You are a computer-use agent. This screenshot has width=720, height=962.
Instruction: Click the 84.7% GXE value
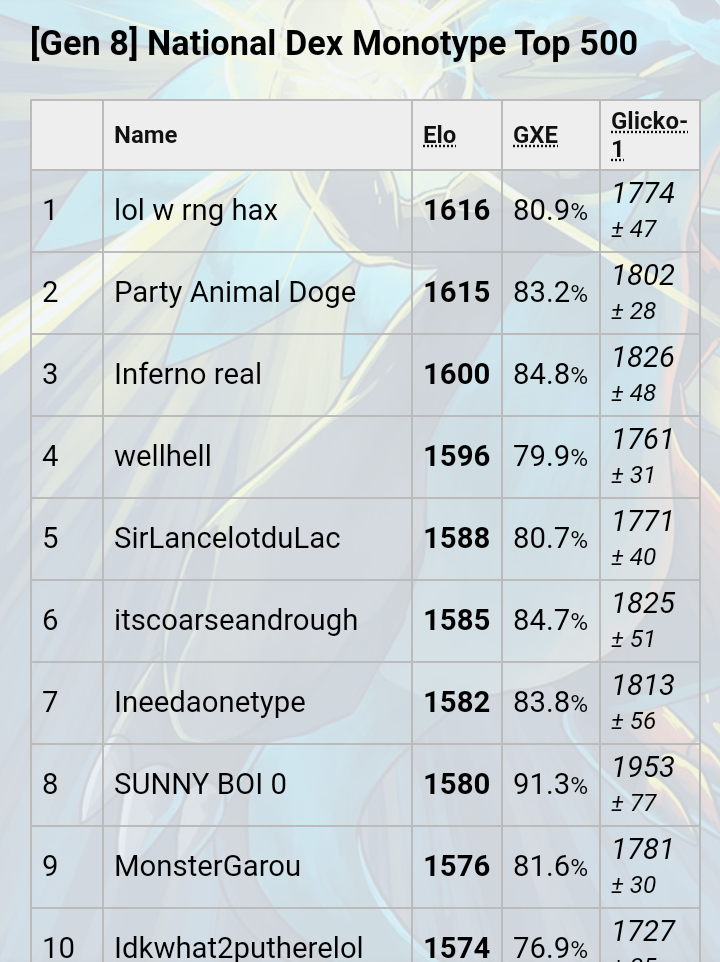coord(551,620)
